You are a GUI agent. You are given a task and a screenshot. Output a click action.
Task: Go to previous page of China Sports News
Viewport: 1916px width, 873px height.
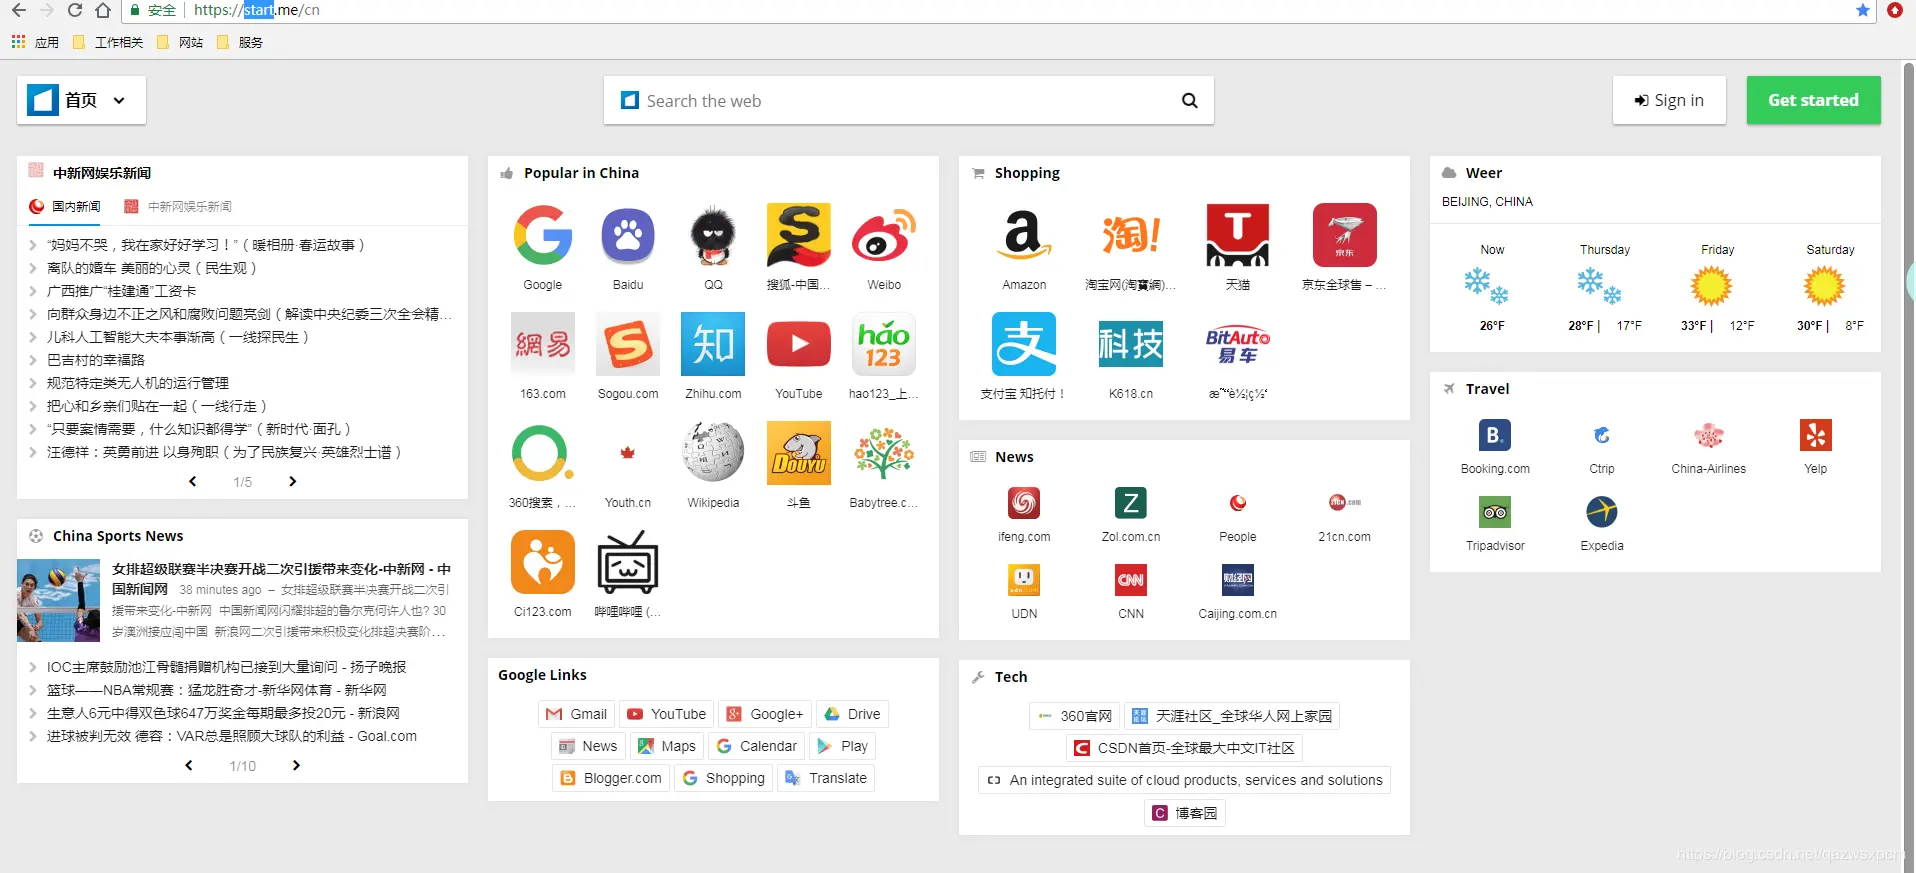point(189,765)
